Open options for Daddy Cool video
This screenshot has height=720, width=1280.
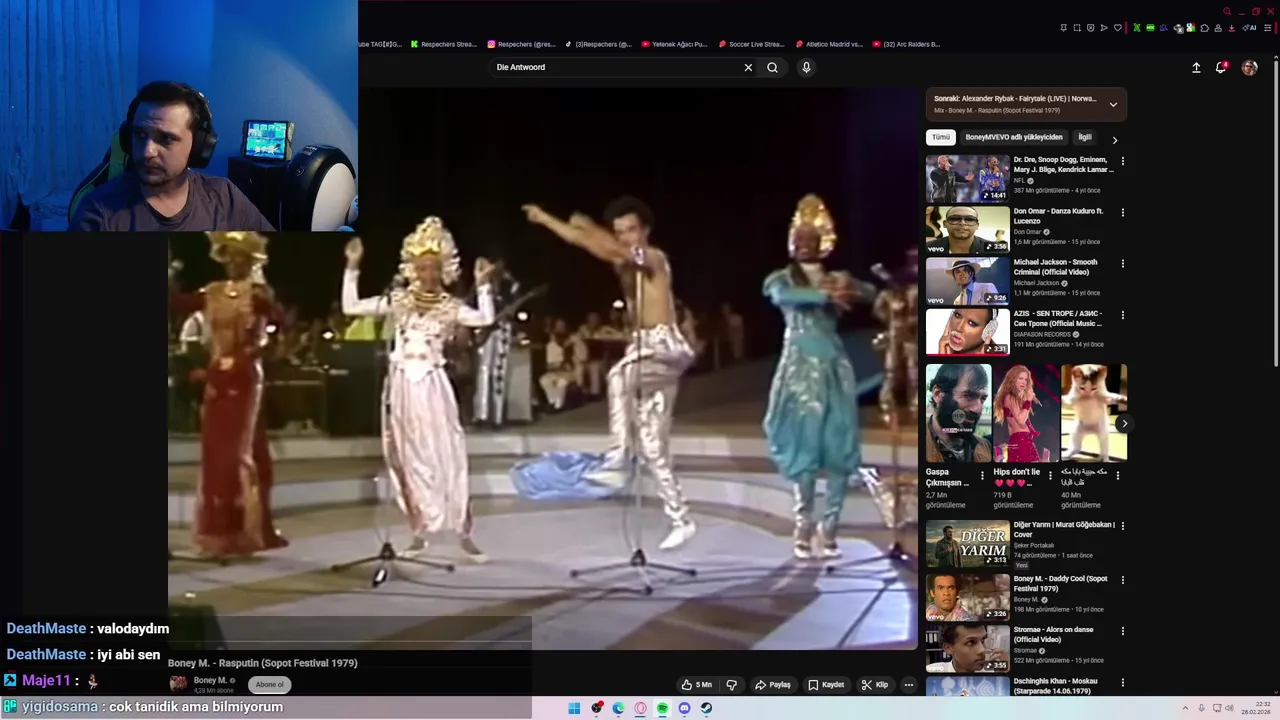click(x=1122, y=580)
